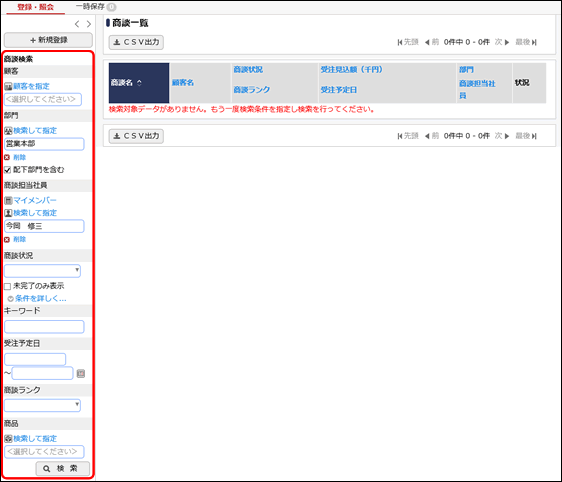
Task: Click the red delete icon under 営業本部
Action: 7,157
